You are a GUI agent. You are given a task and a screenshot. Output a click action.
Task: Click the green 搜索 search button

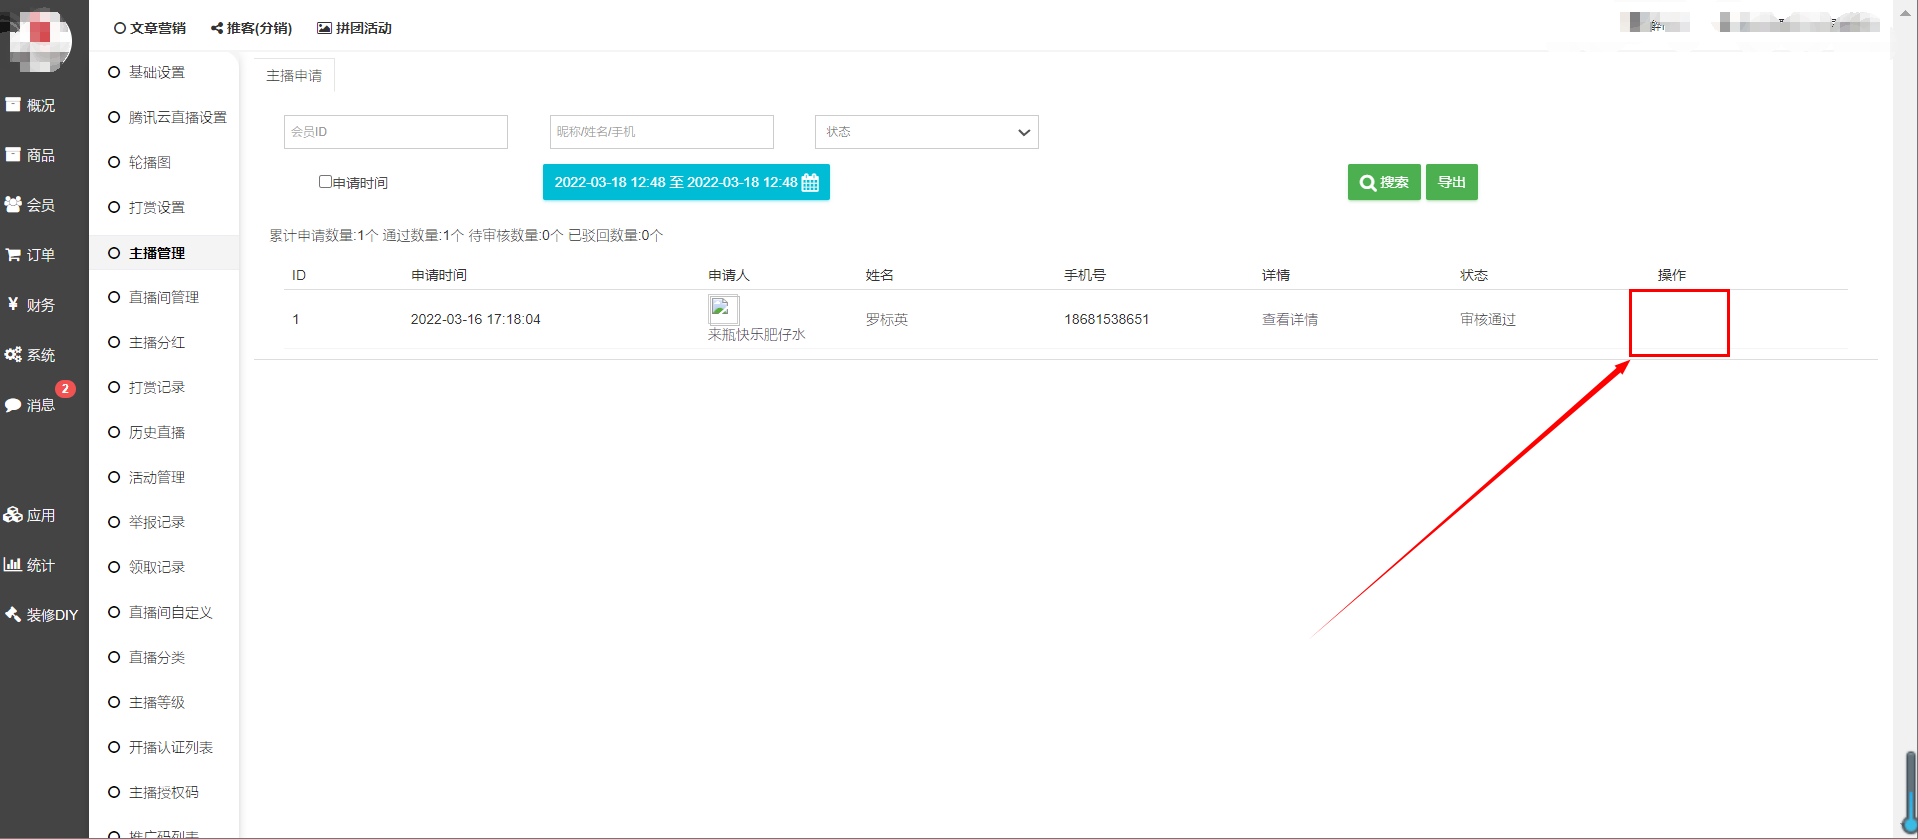click(1383, 182)
